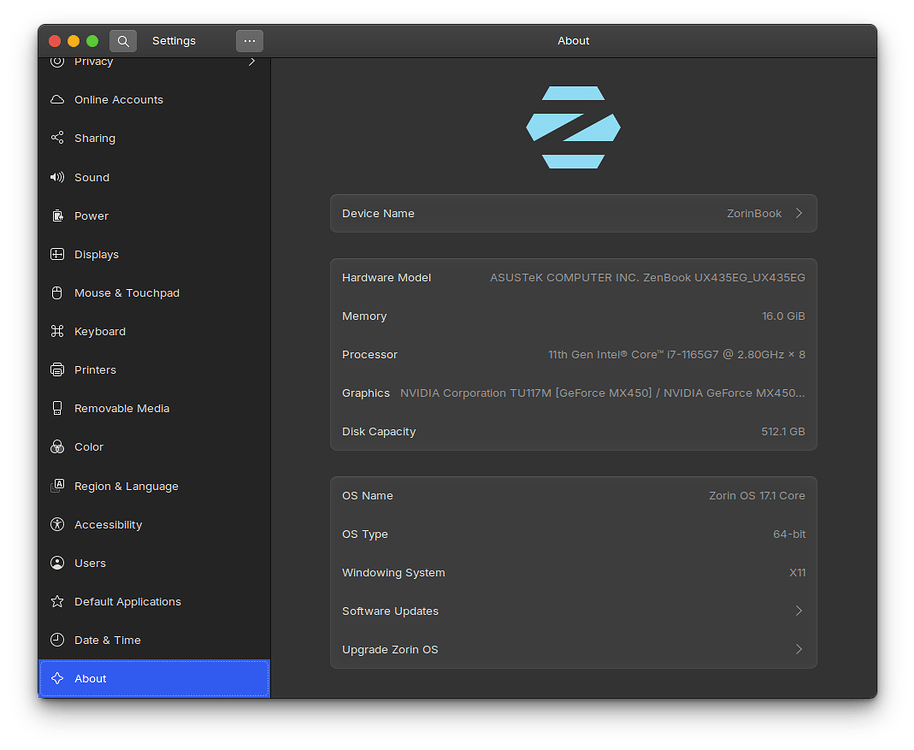This screenshot has height=750, width=914.
Task: Click the Removable Media phone icon
Action: [57, 408]
